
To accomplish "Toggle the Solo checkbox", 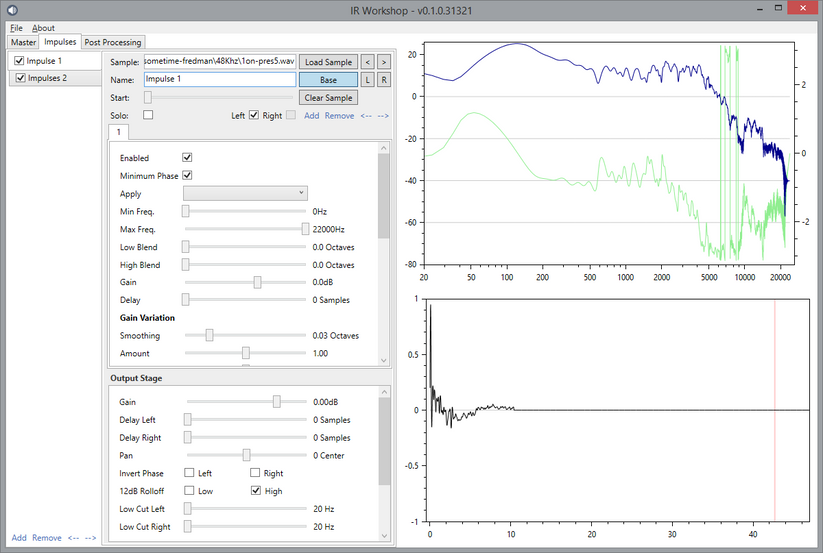I will pyautogui.click(x=148, y=116).
